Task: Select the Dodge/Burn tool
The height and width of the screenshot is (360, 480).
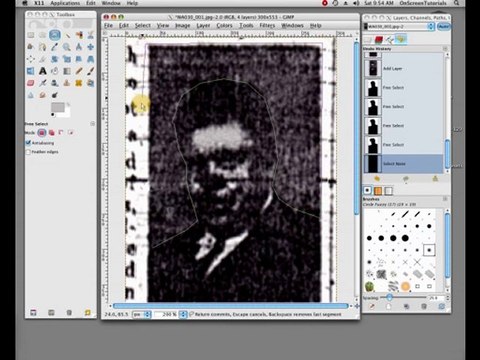Action: tap(55, 95)
